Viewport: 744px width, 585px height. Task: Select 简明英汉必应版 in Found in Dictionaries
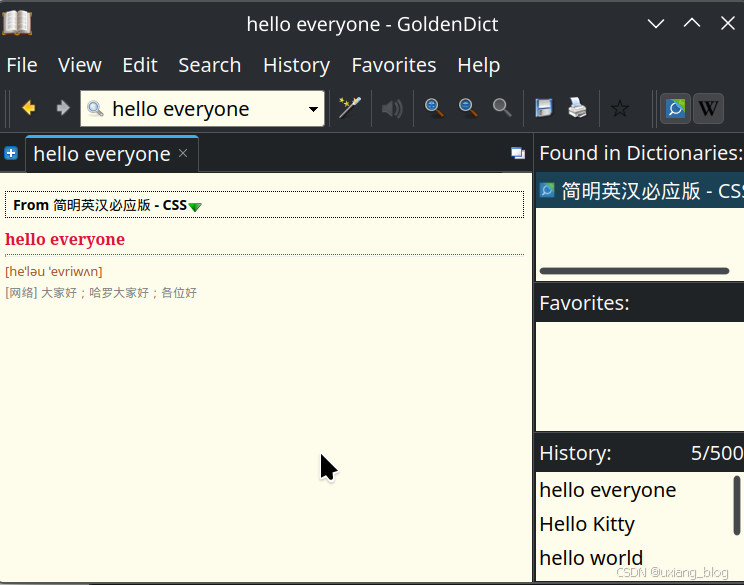(640, 191)
